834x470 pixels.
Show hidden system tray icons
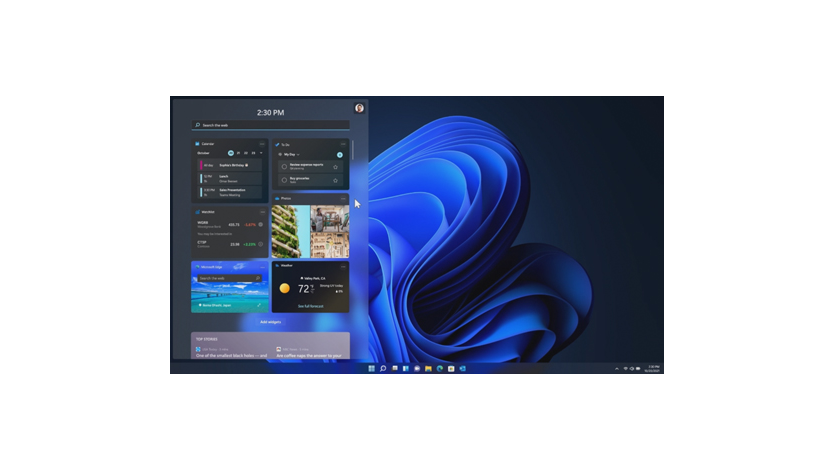(616, 368)
